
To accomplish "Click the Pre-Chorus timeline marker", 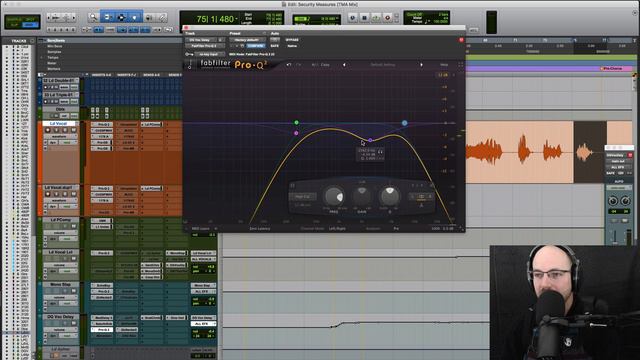I will (x=612, y=69).
